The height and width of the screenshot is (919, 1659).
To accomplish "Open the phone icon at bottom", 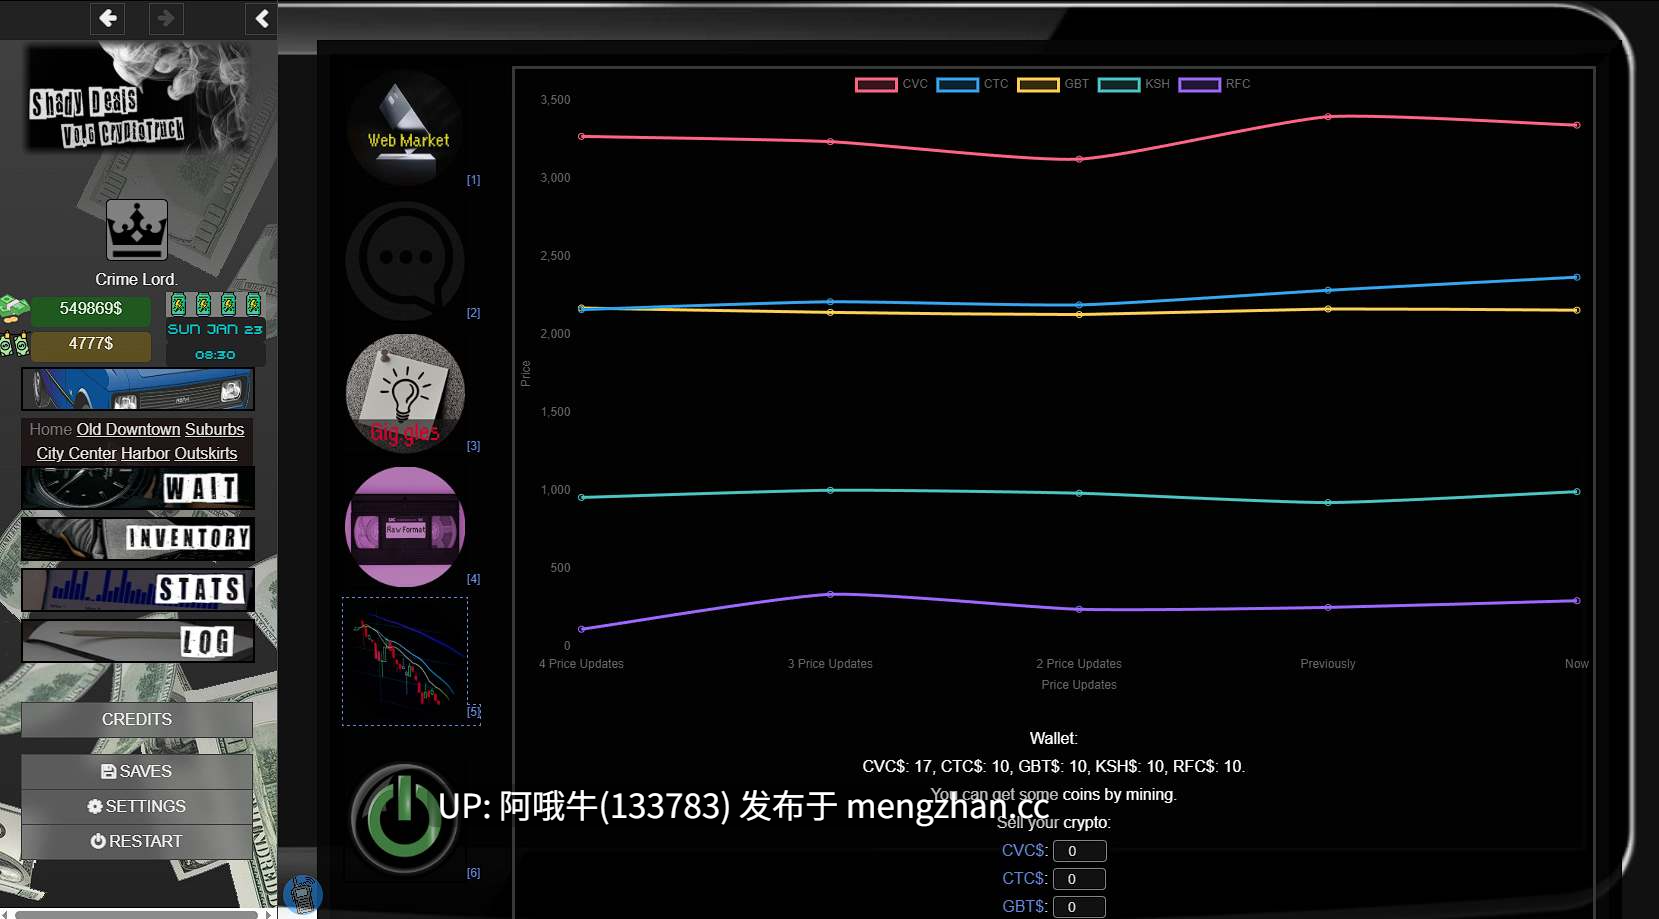I will (x=302, y=895).
